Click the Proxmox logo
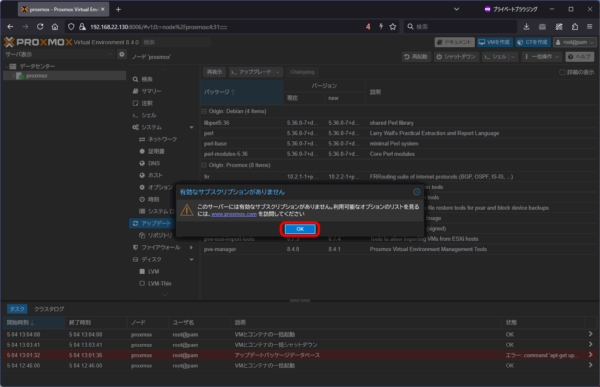This screenshot has height=387, width=600. pyautogui.click(x=38, y=42)
